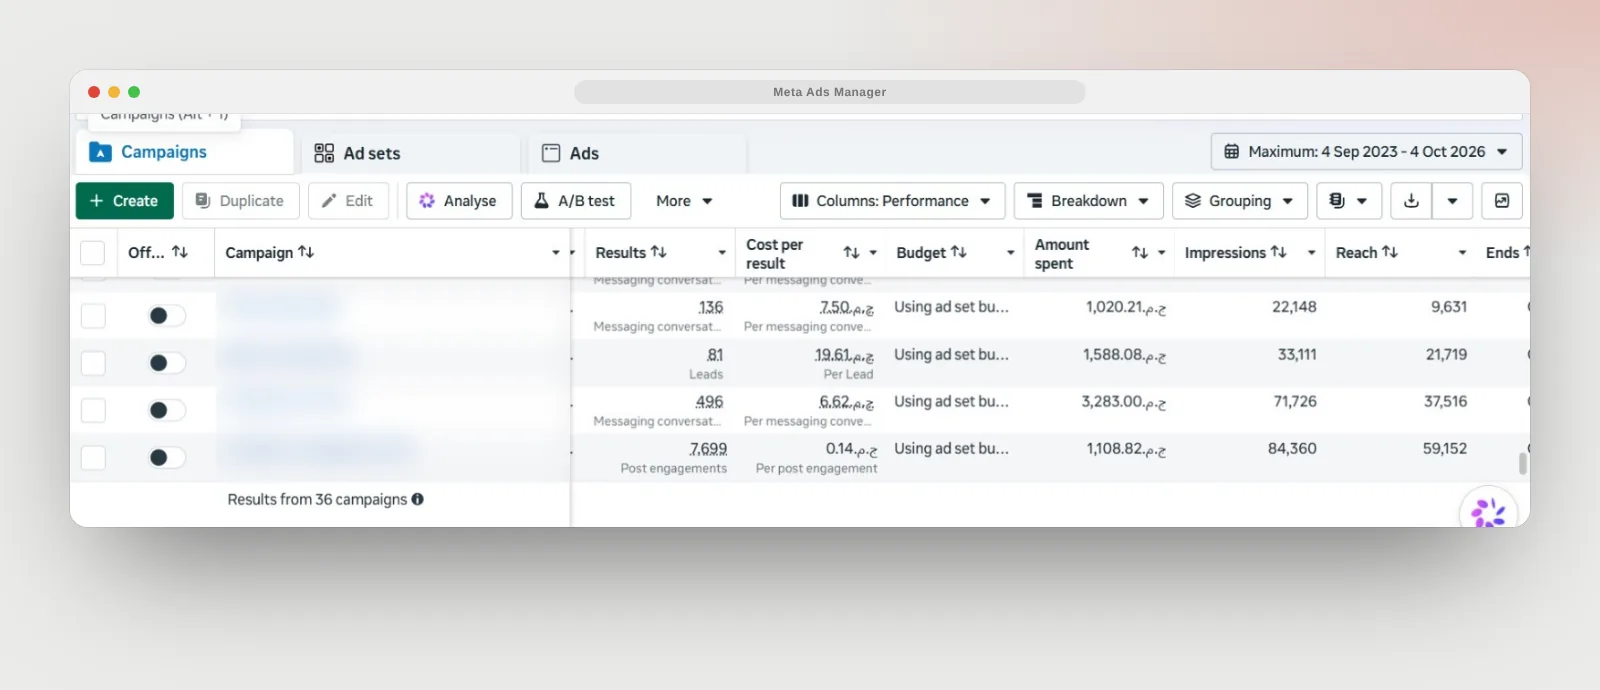Switch to the Ads tab
Image resolution: width=1600 pixels, height=690 pixels.
pos(638,153)
